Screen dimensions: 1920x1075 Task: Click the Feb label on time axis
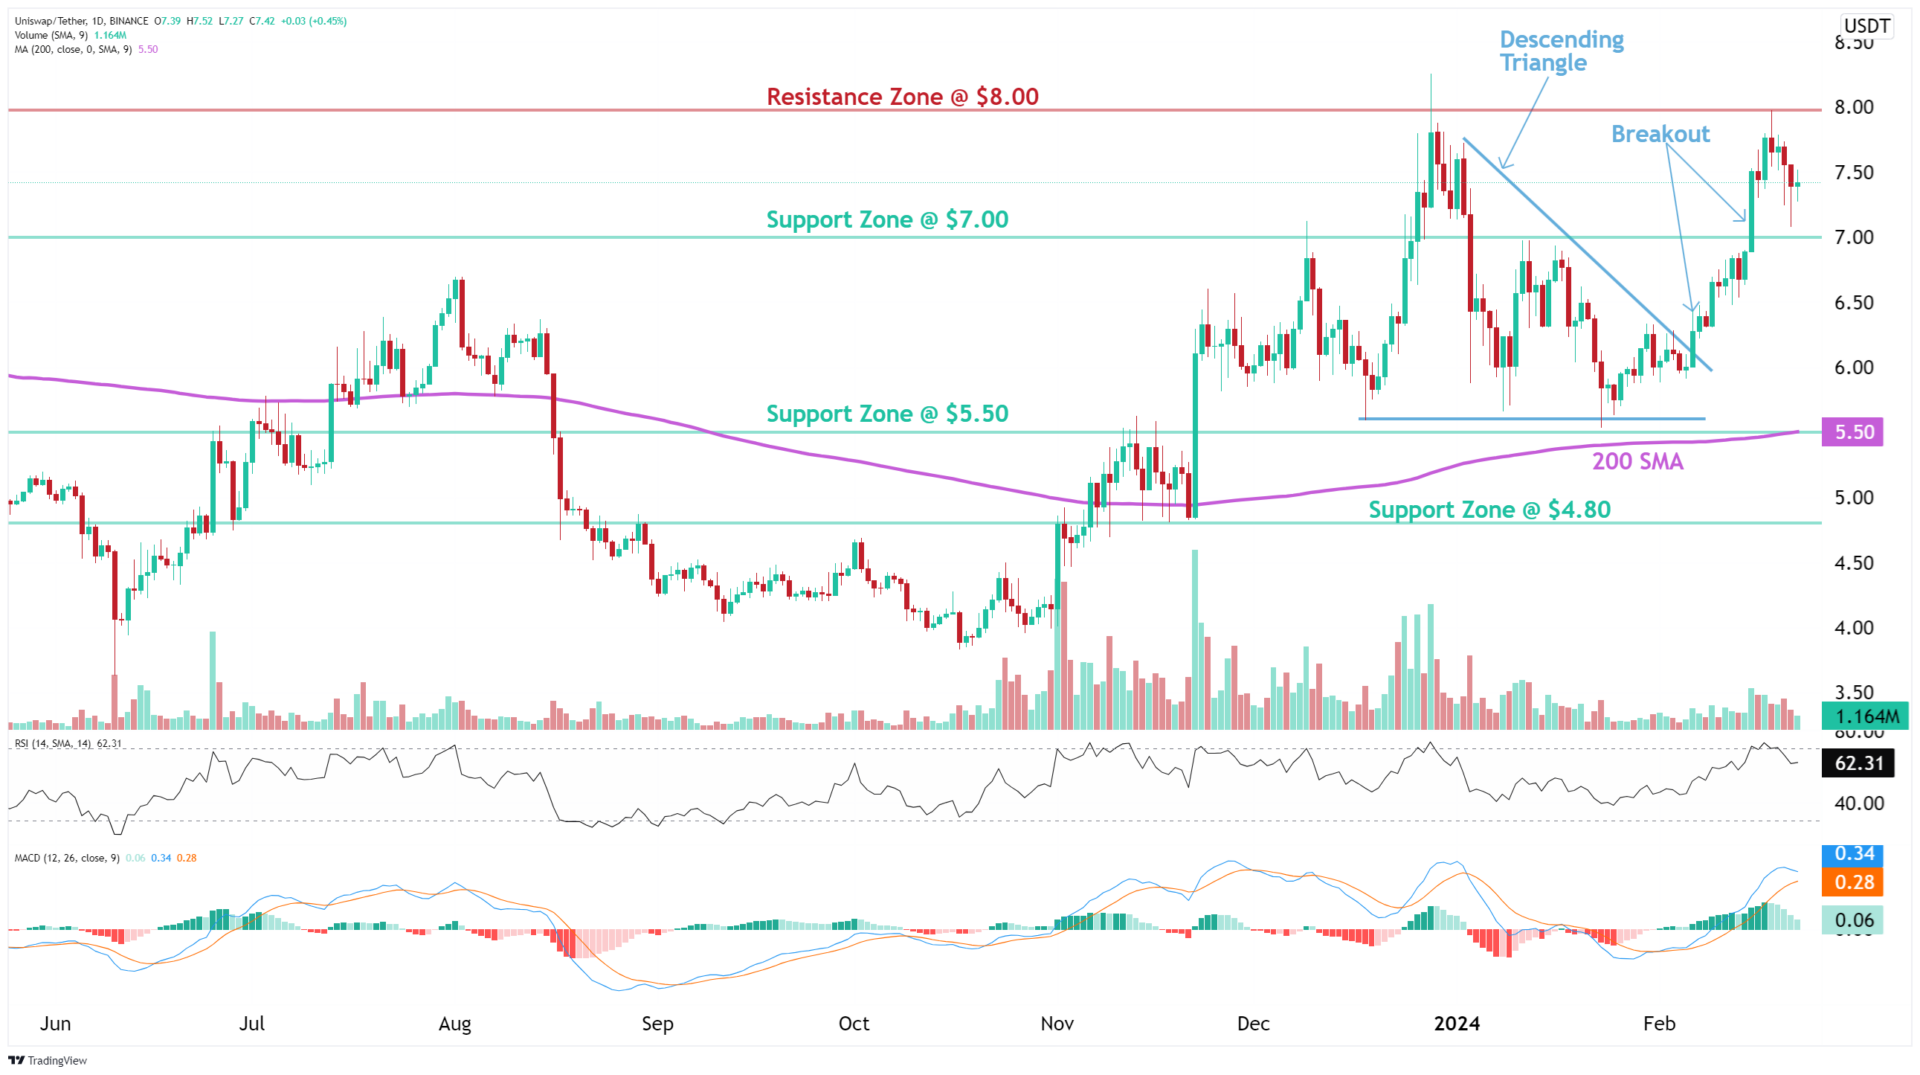click(1659, 1023)
